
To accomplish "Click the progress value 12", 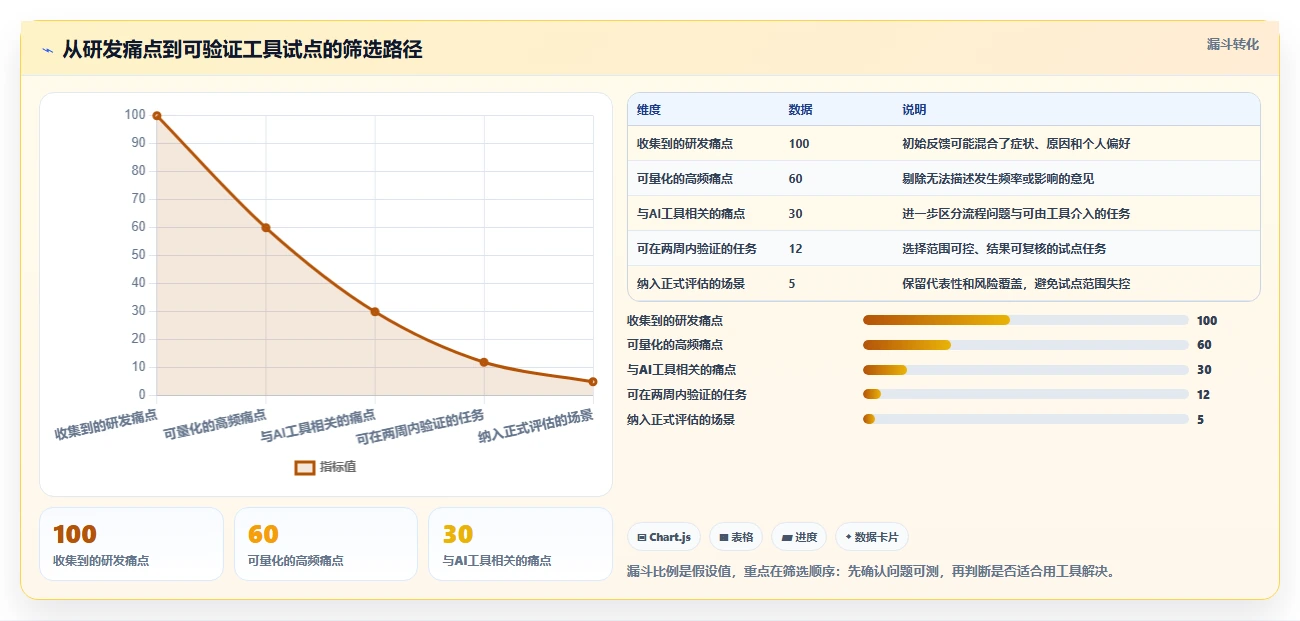I will [1204, 395].
